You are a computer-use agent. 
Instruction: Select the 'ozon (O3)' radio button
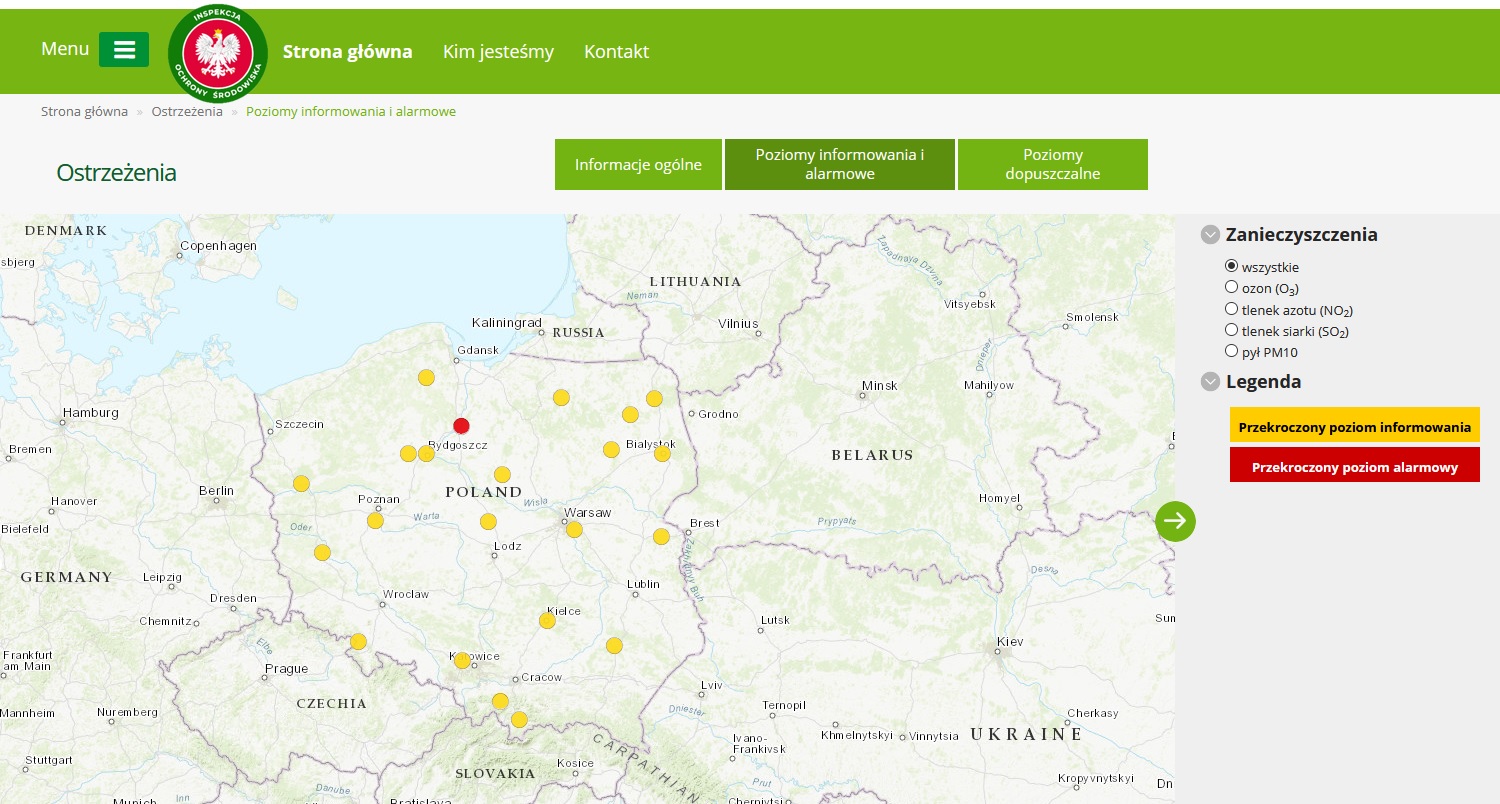1232,287
